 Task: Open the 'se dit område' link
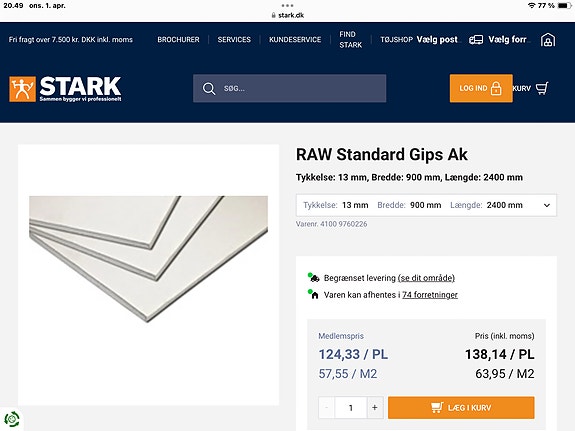pyautogui.click(x=426, y=278)
